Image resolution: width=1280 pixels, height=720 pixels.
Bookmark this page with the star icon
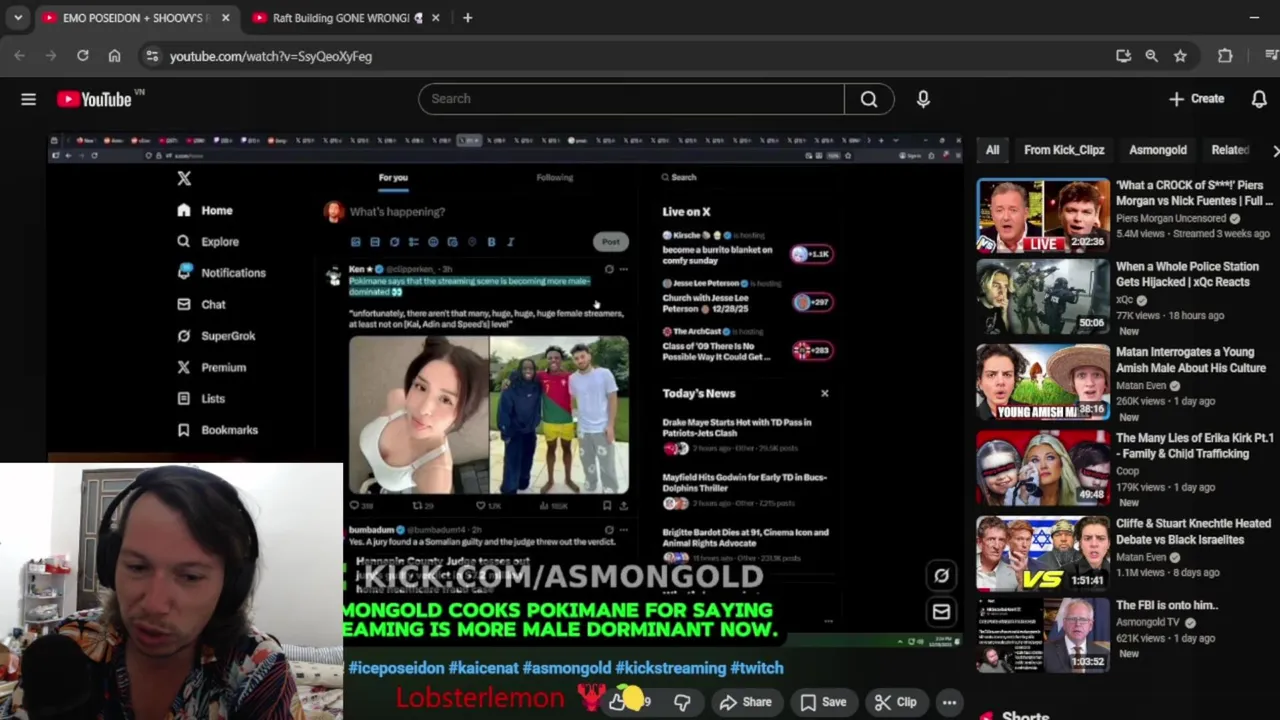(x=1180, y=56)
